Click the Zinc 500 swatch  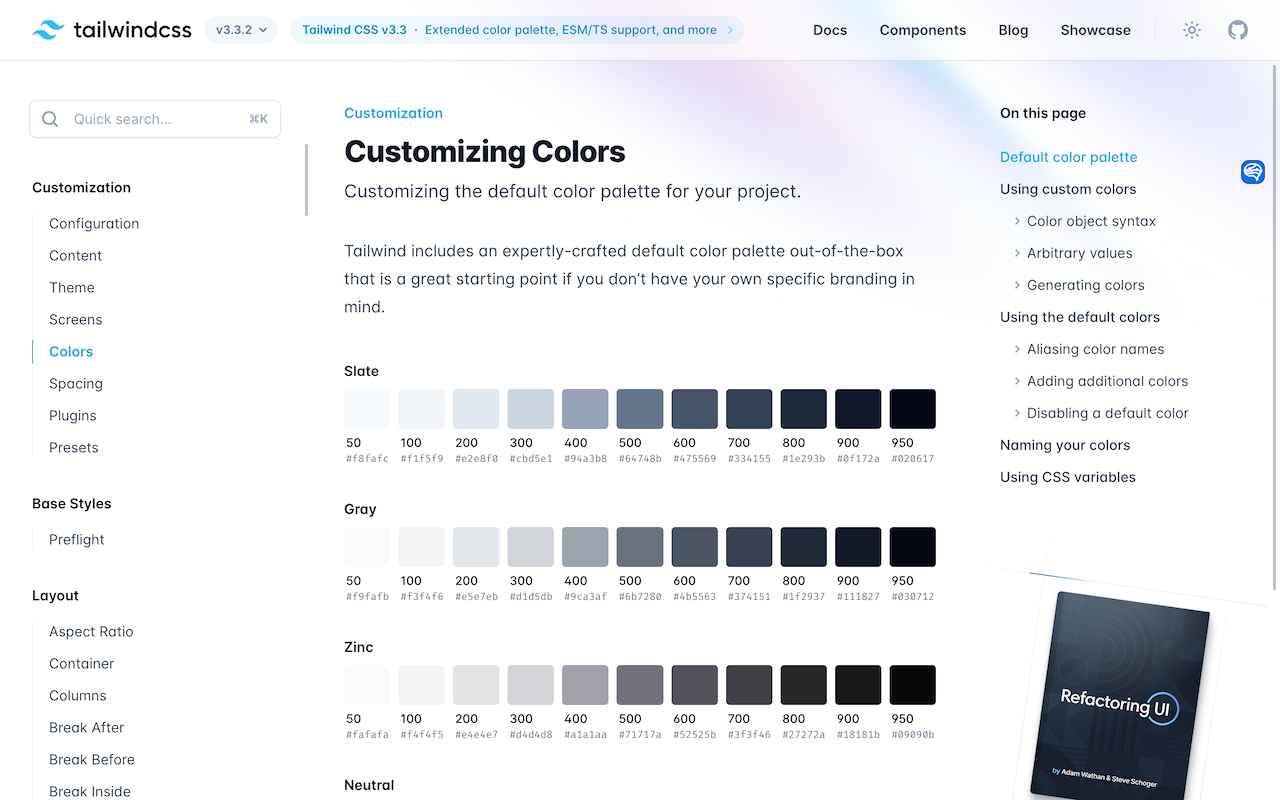pyautogui.click(x=640, y=685)
